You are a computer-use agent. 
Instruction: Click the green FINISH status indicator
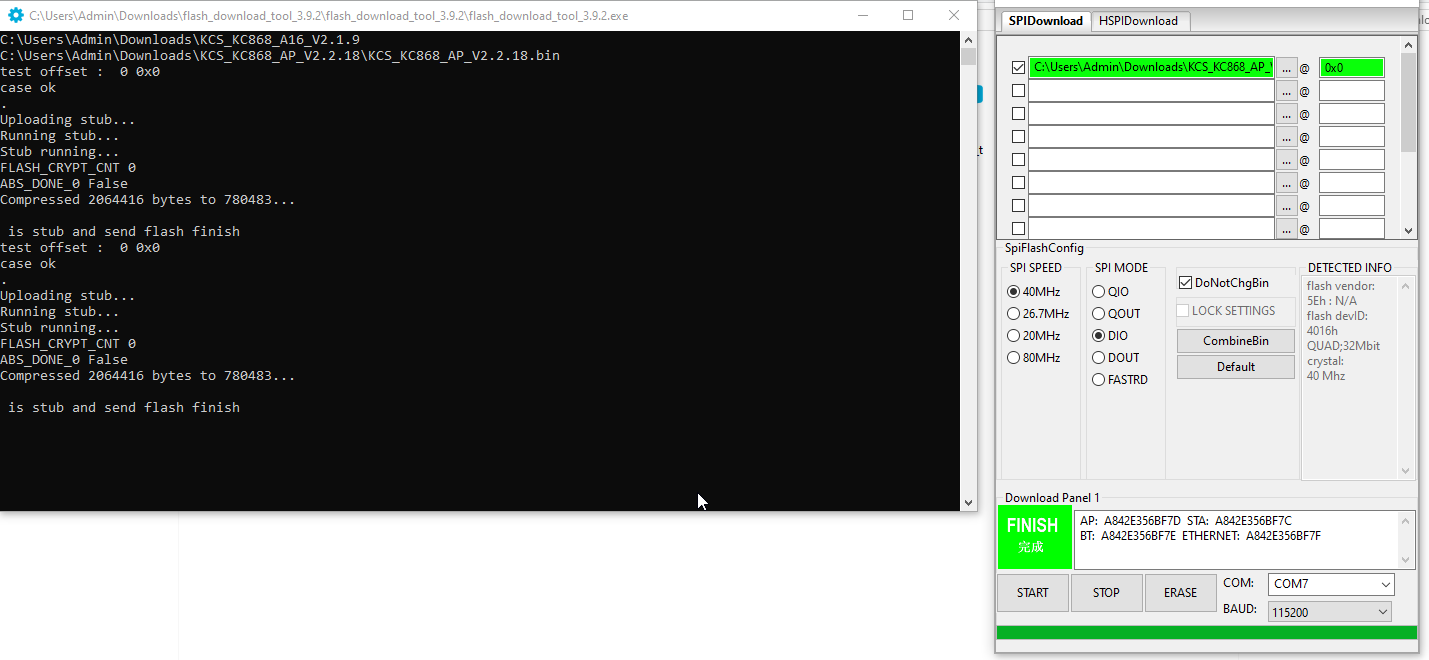[1032, 536]
